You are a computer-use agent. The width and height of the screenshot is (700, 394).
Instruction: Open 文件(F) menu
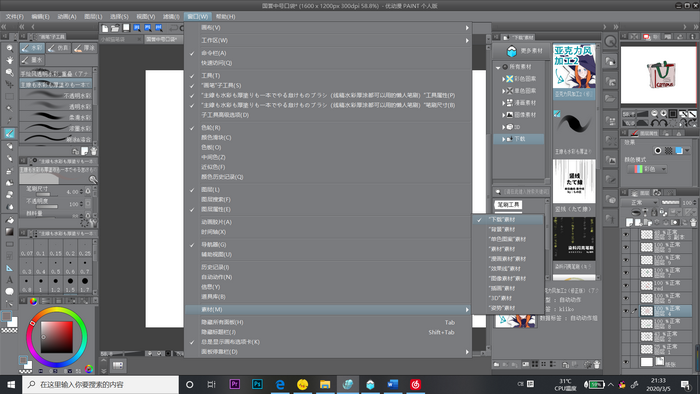point(15,17)
